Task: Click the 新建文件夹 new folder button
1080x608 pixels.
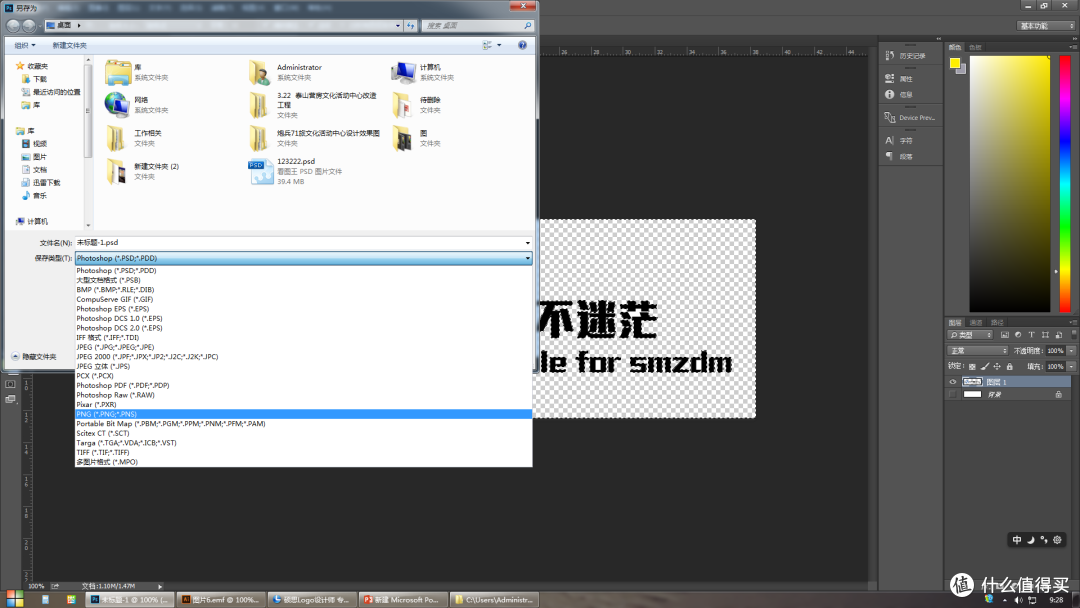Action: point(70,45)
